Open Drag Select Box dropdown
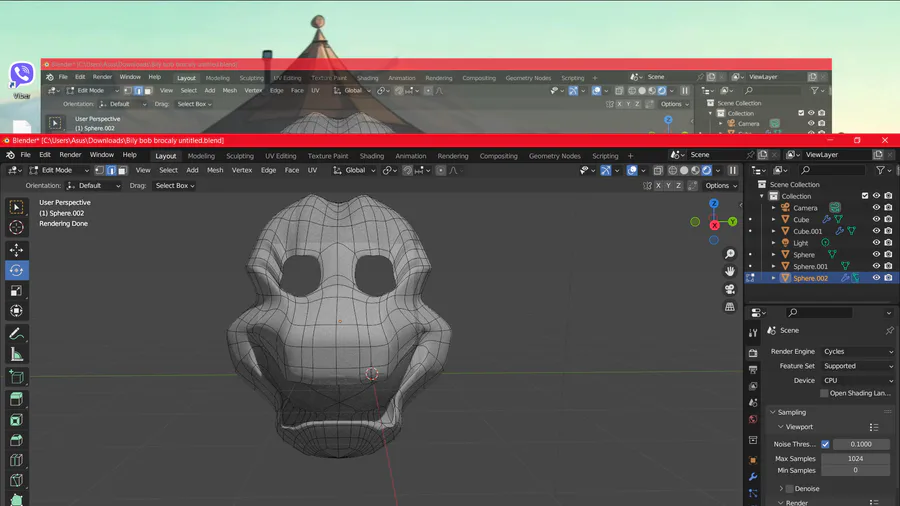The image size is (900, 506). 174,186
